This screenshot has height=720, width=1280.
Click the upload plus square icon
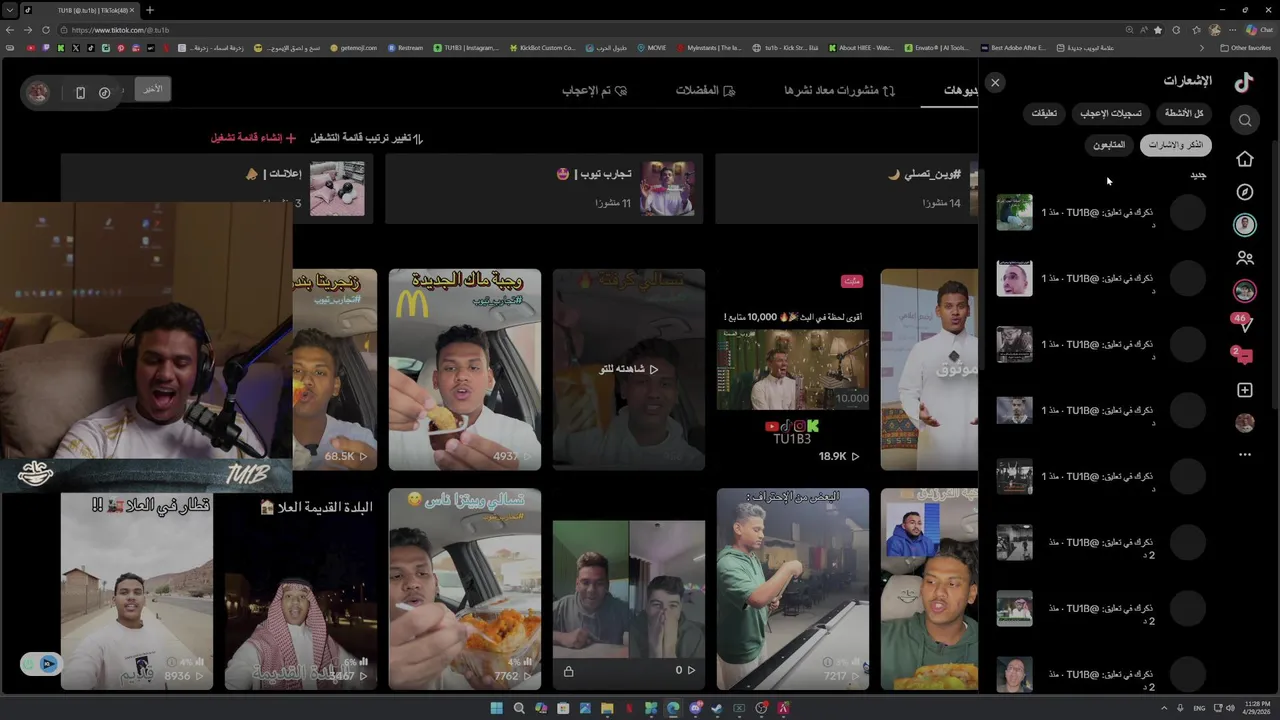point(1245,390)
